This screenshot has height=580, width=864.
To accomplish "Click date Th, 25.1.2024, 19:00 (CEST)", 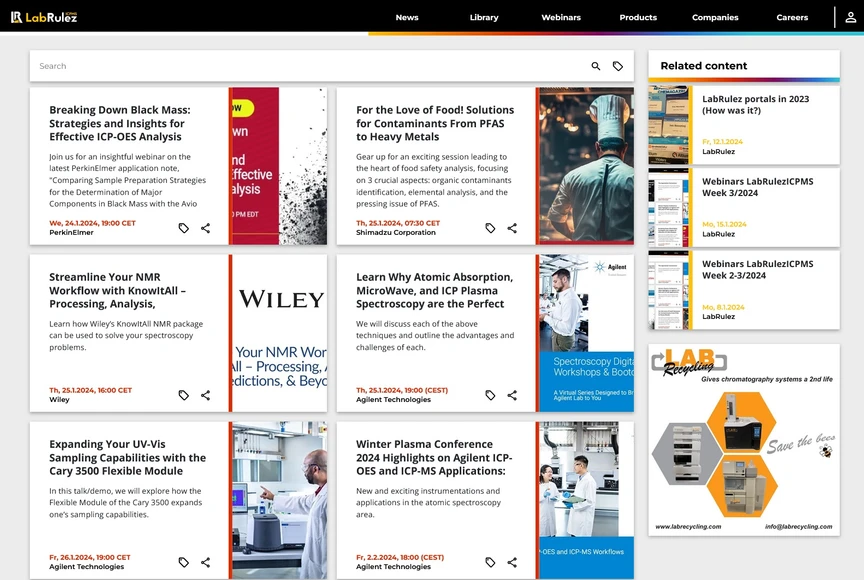I will (402, 390).
